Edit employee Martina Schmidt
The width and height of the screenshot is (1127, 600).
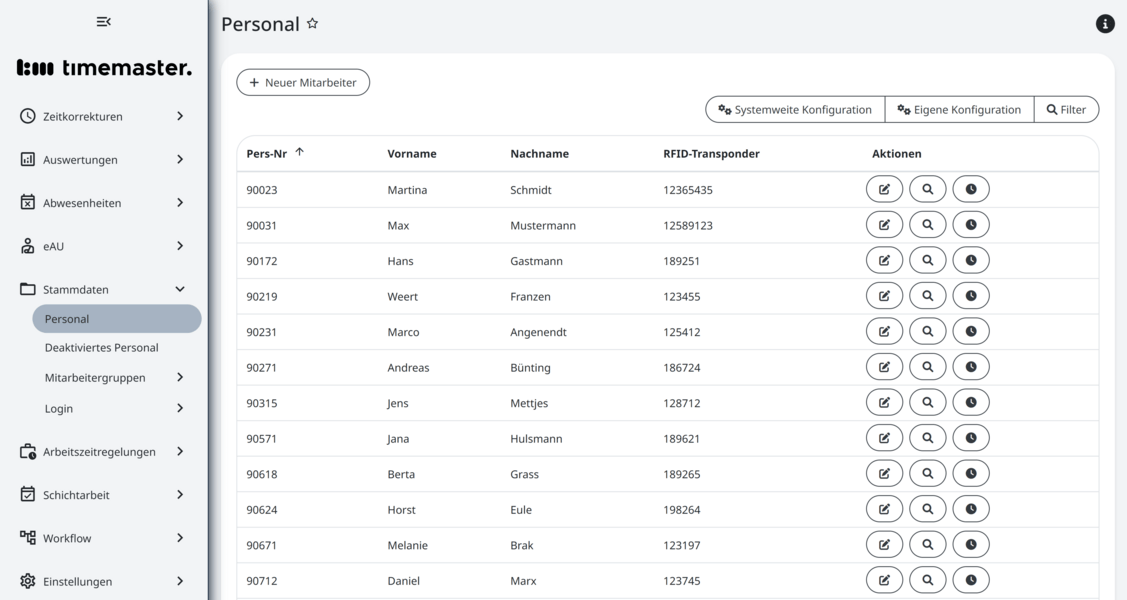pos(884,189)
